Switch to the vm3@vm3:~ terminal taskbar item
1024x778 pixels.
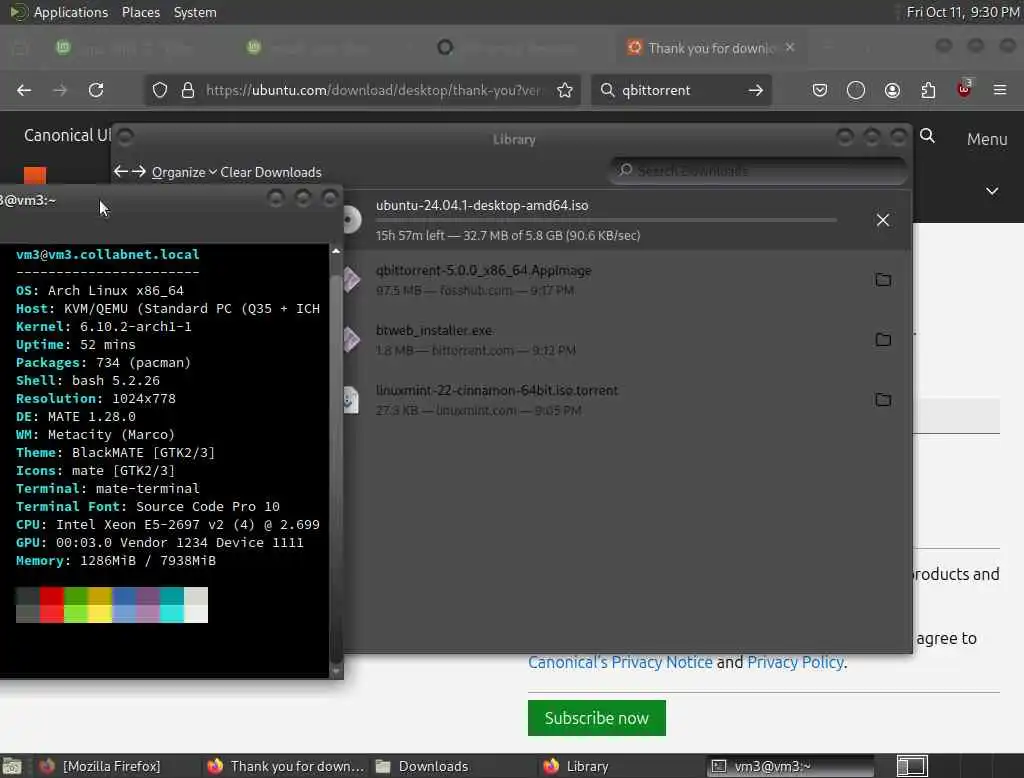tap(790, 766)
